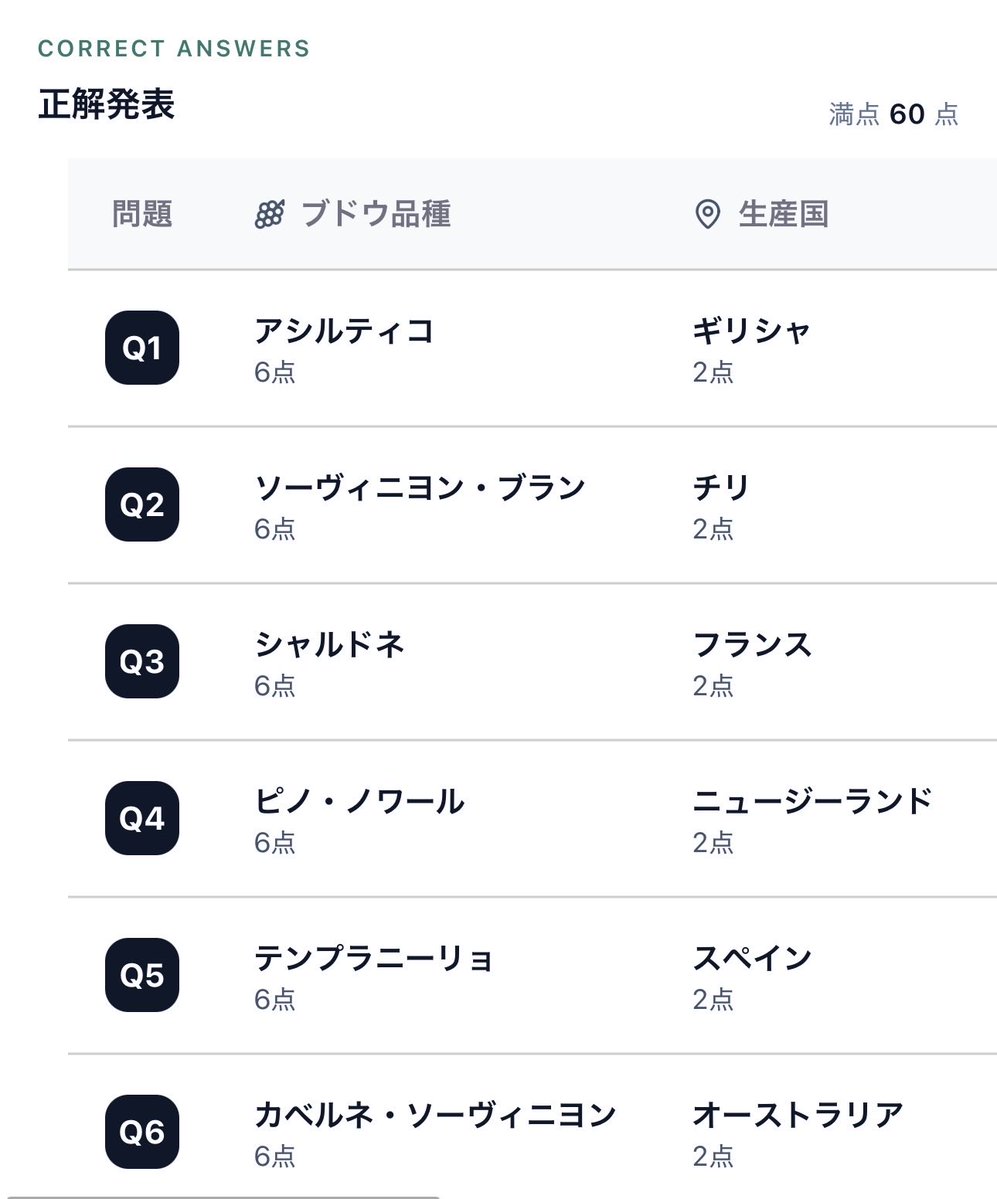
Task: Click the オーストラリア country answer
Action: [x=798, y=1115]
